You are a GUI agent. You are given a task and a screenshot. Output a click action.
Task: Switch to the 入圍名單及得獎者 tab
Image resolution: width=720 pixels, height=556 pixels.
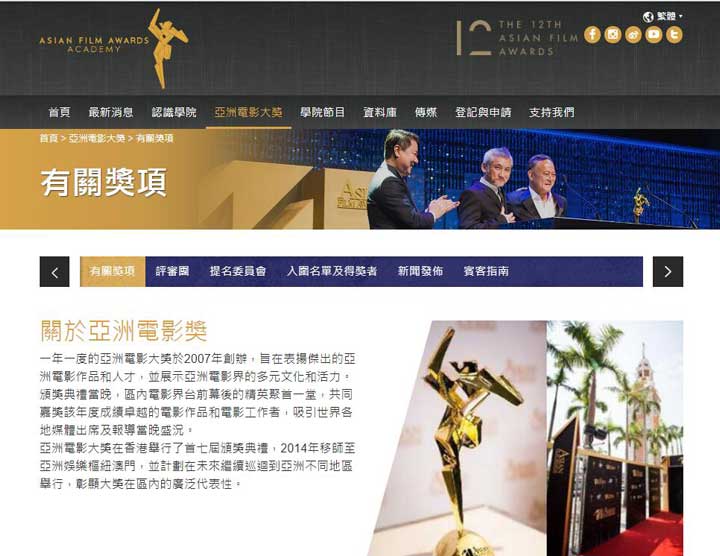coord(332,271)
